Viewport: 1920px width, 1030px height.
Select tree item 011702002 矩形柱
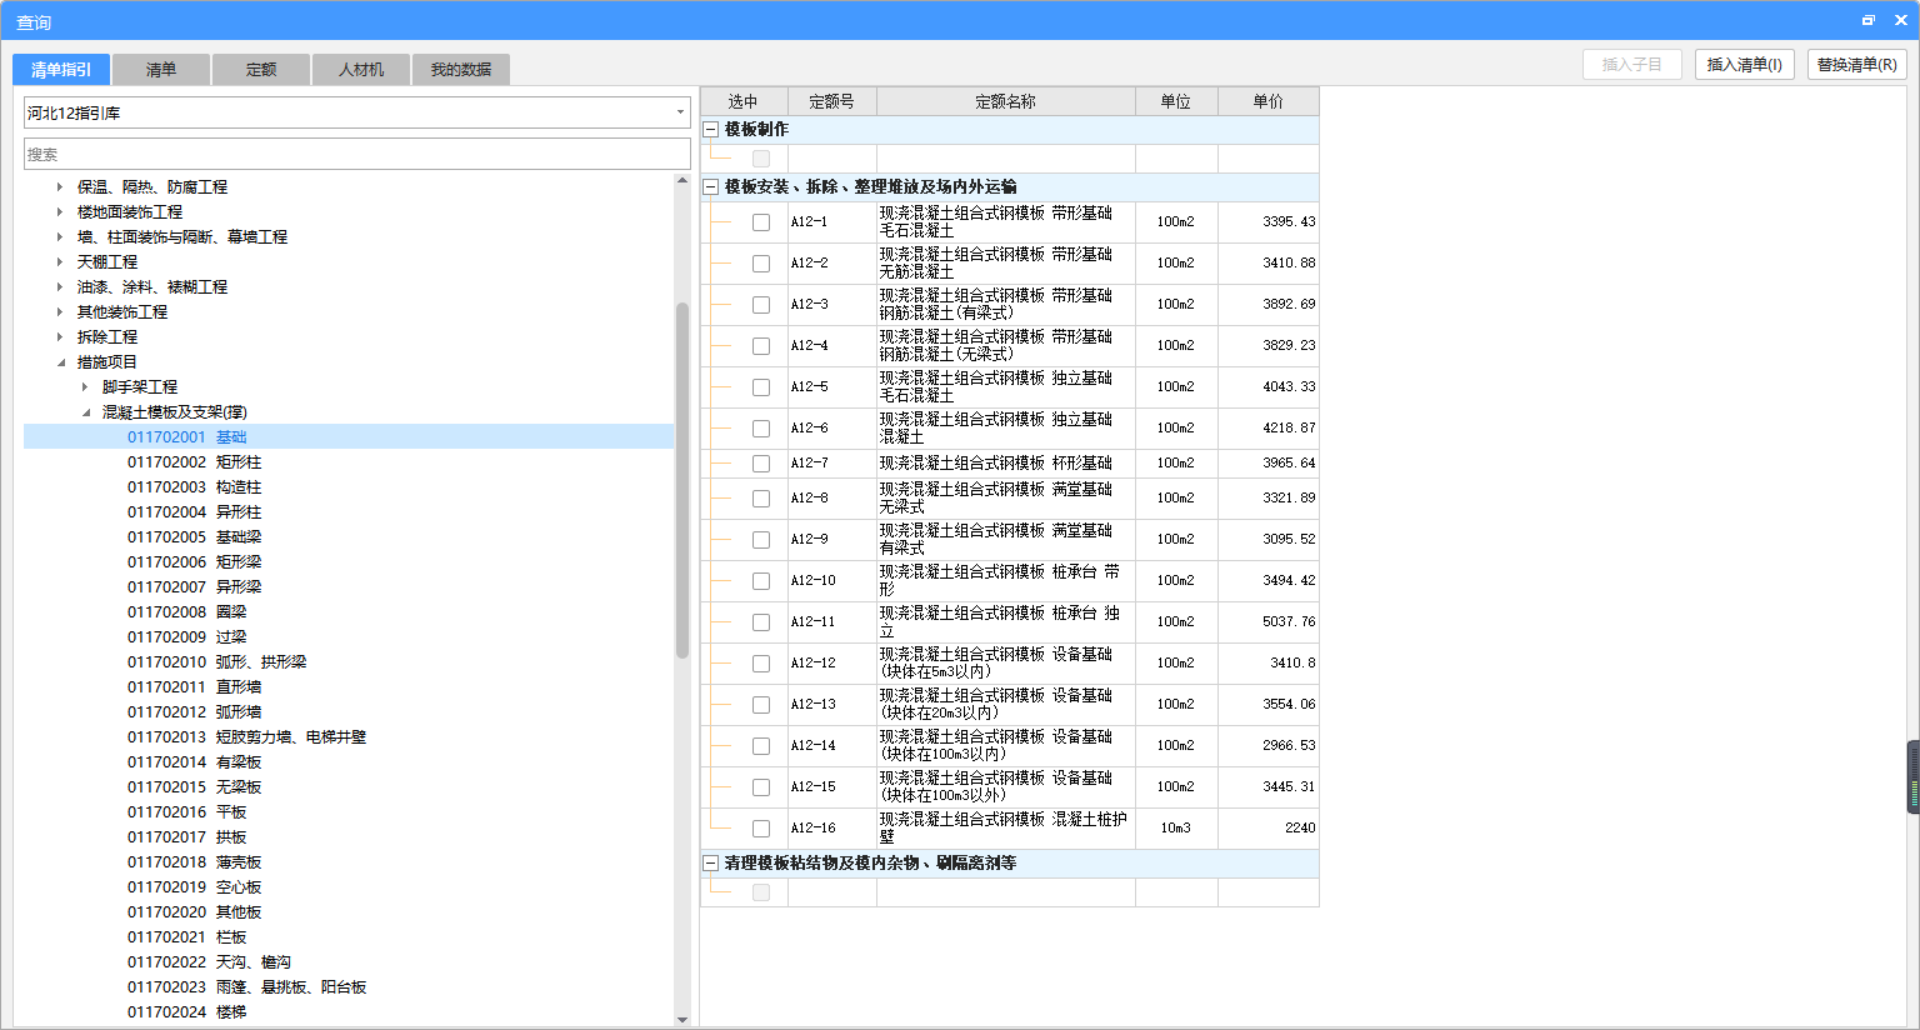pyautogui.click(x=194, y=462)
